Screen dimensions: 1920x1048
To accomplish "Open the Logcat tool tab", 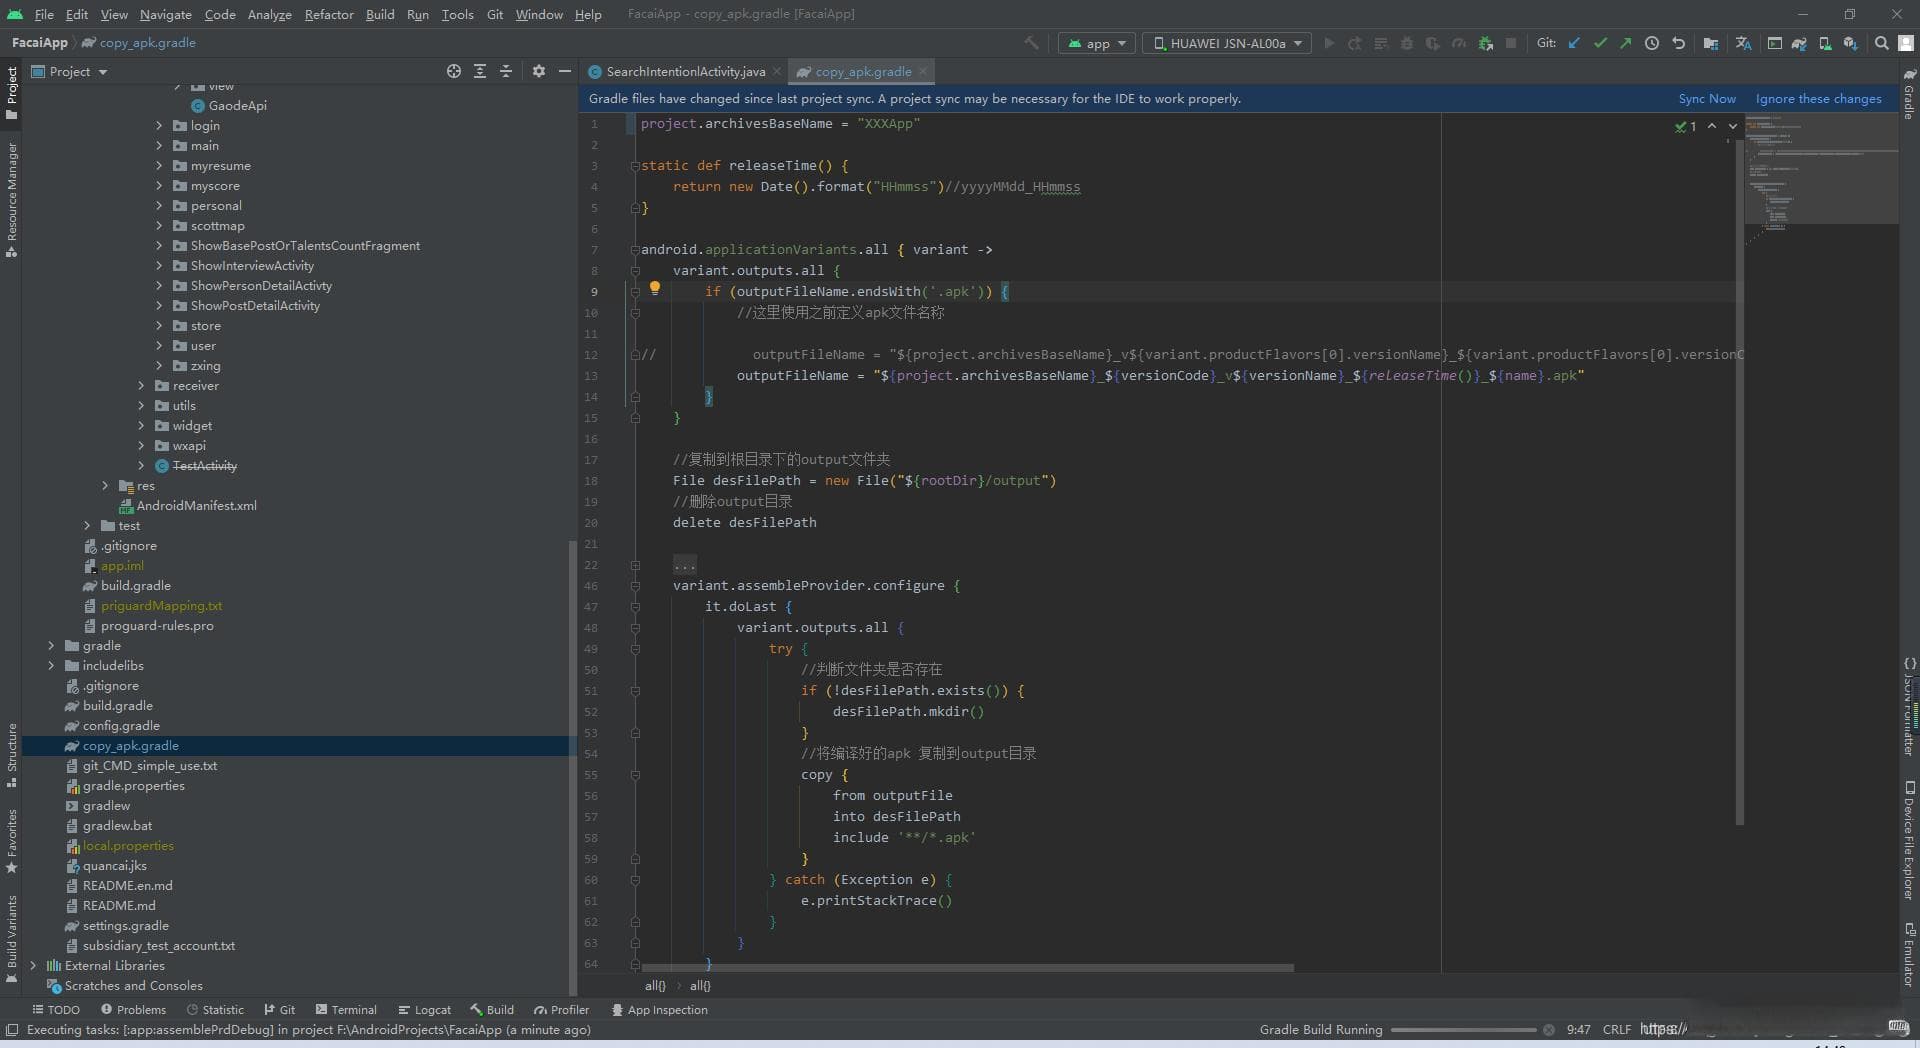I will [x=424, y=1010].
